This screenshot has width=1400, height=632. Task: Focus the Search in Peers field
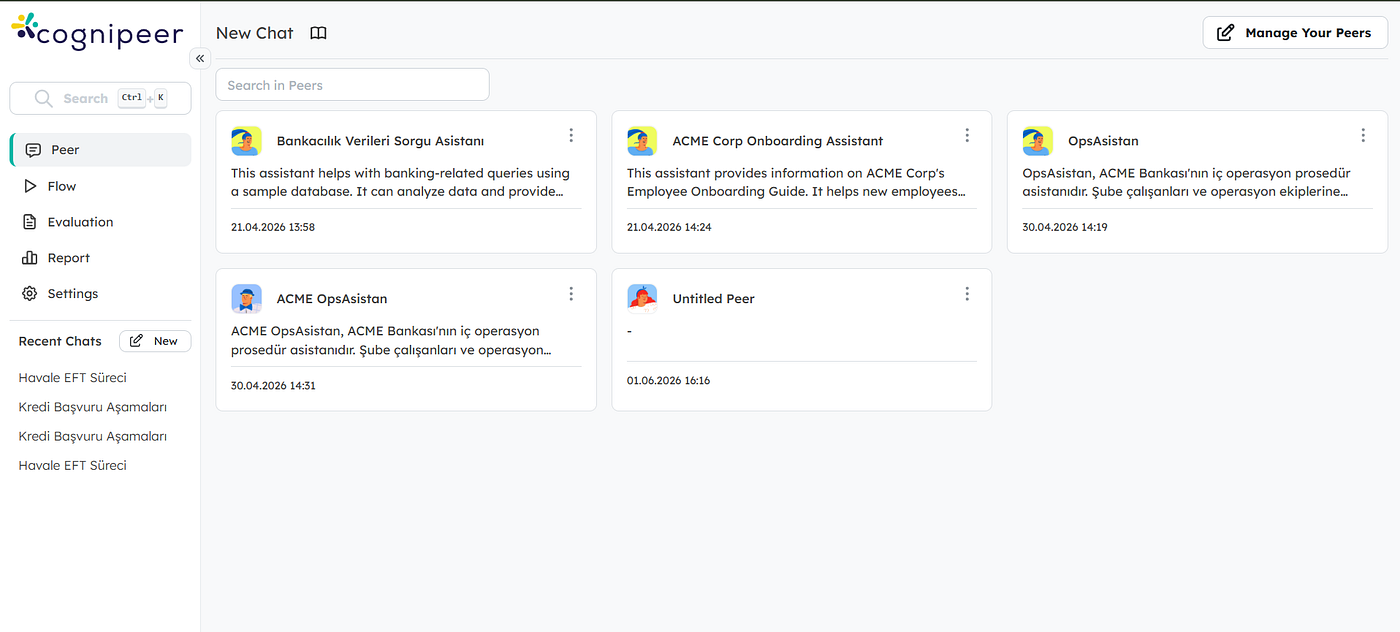click(352, 85)
